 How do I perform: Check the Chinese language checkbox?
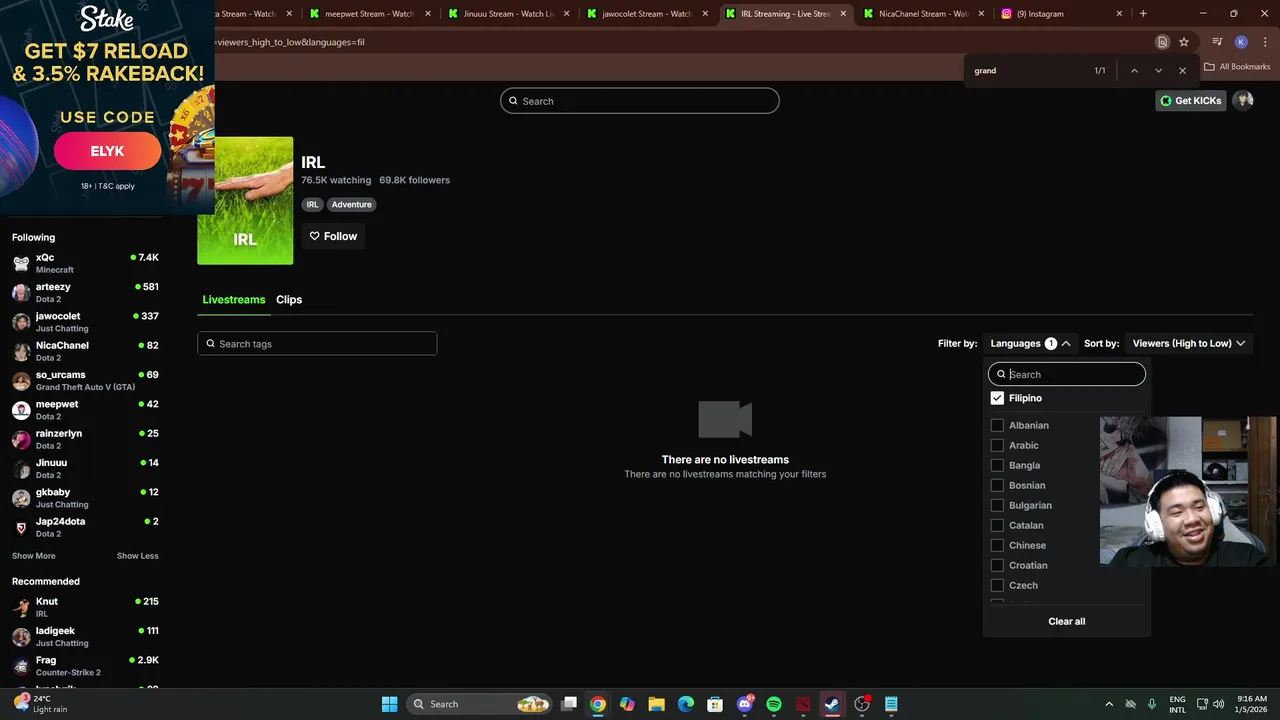997,545
